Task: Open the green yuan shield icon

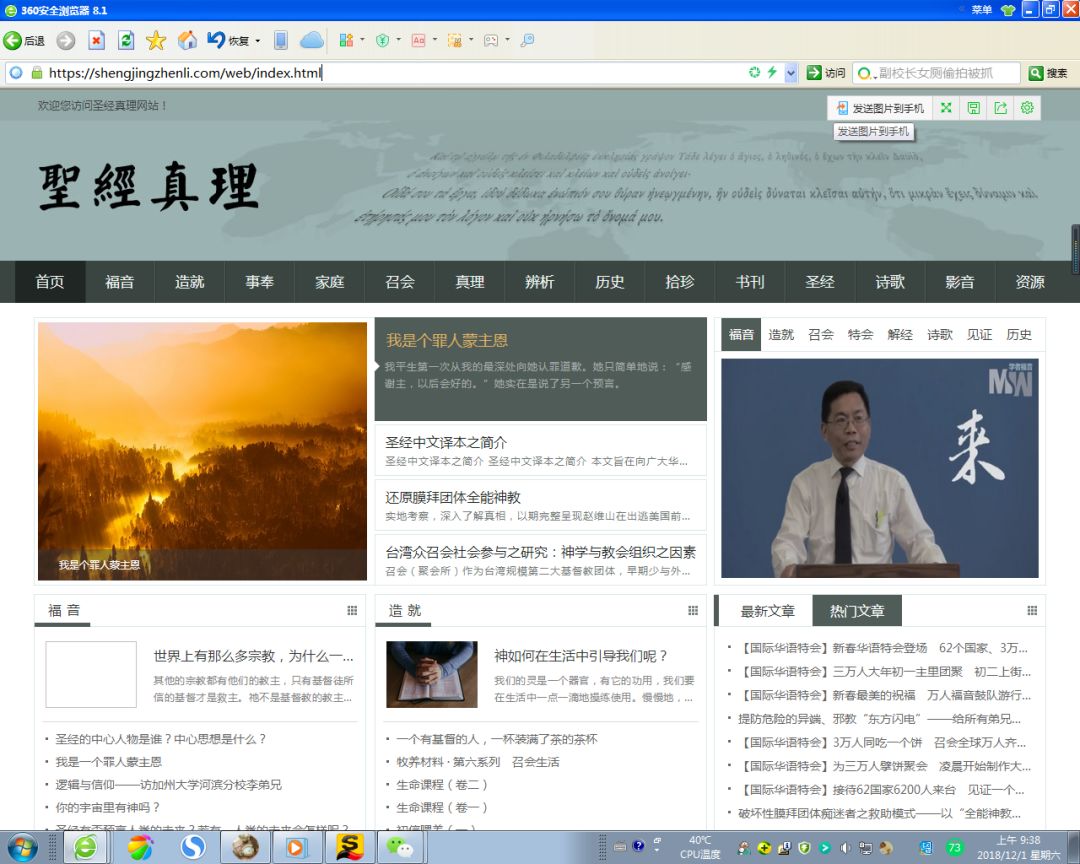Action: pos(383,41)
